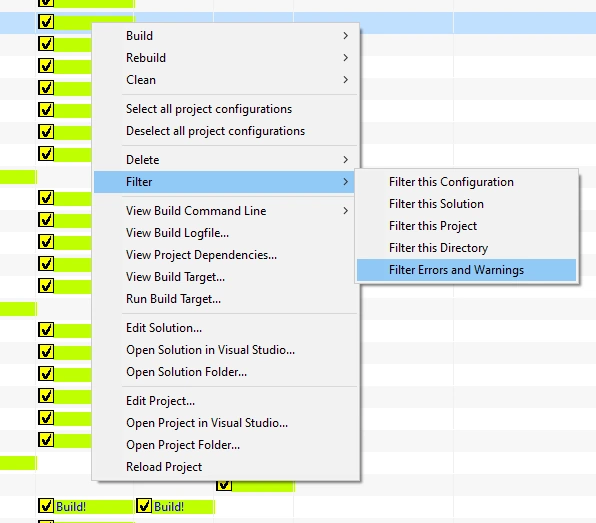The width and height of the screenshot is (596, 523).
Task: Expand the Rebuild submenu arrow
Action: pyautogui.click(x=345, y=58)
